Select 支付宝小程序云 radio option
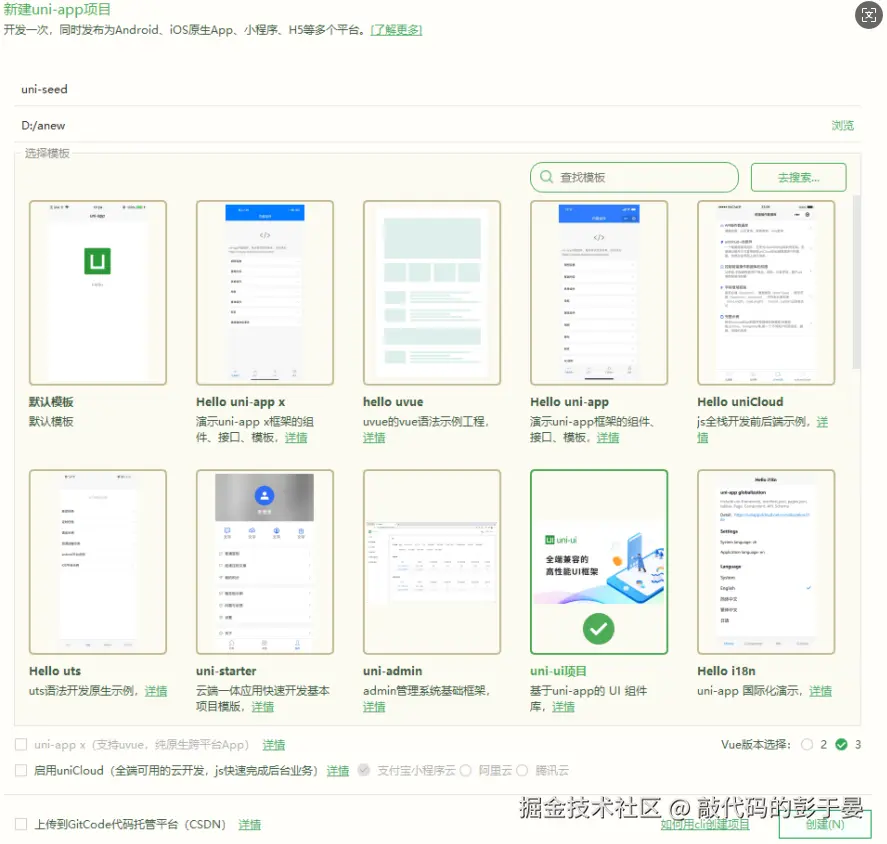Screen dimensions: 887x844 coord(364,770)
